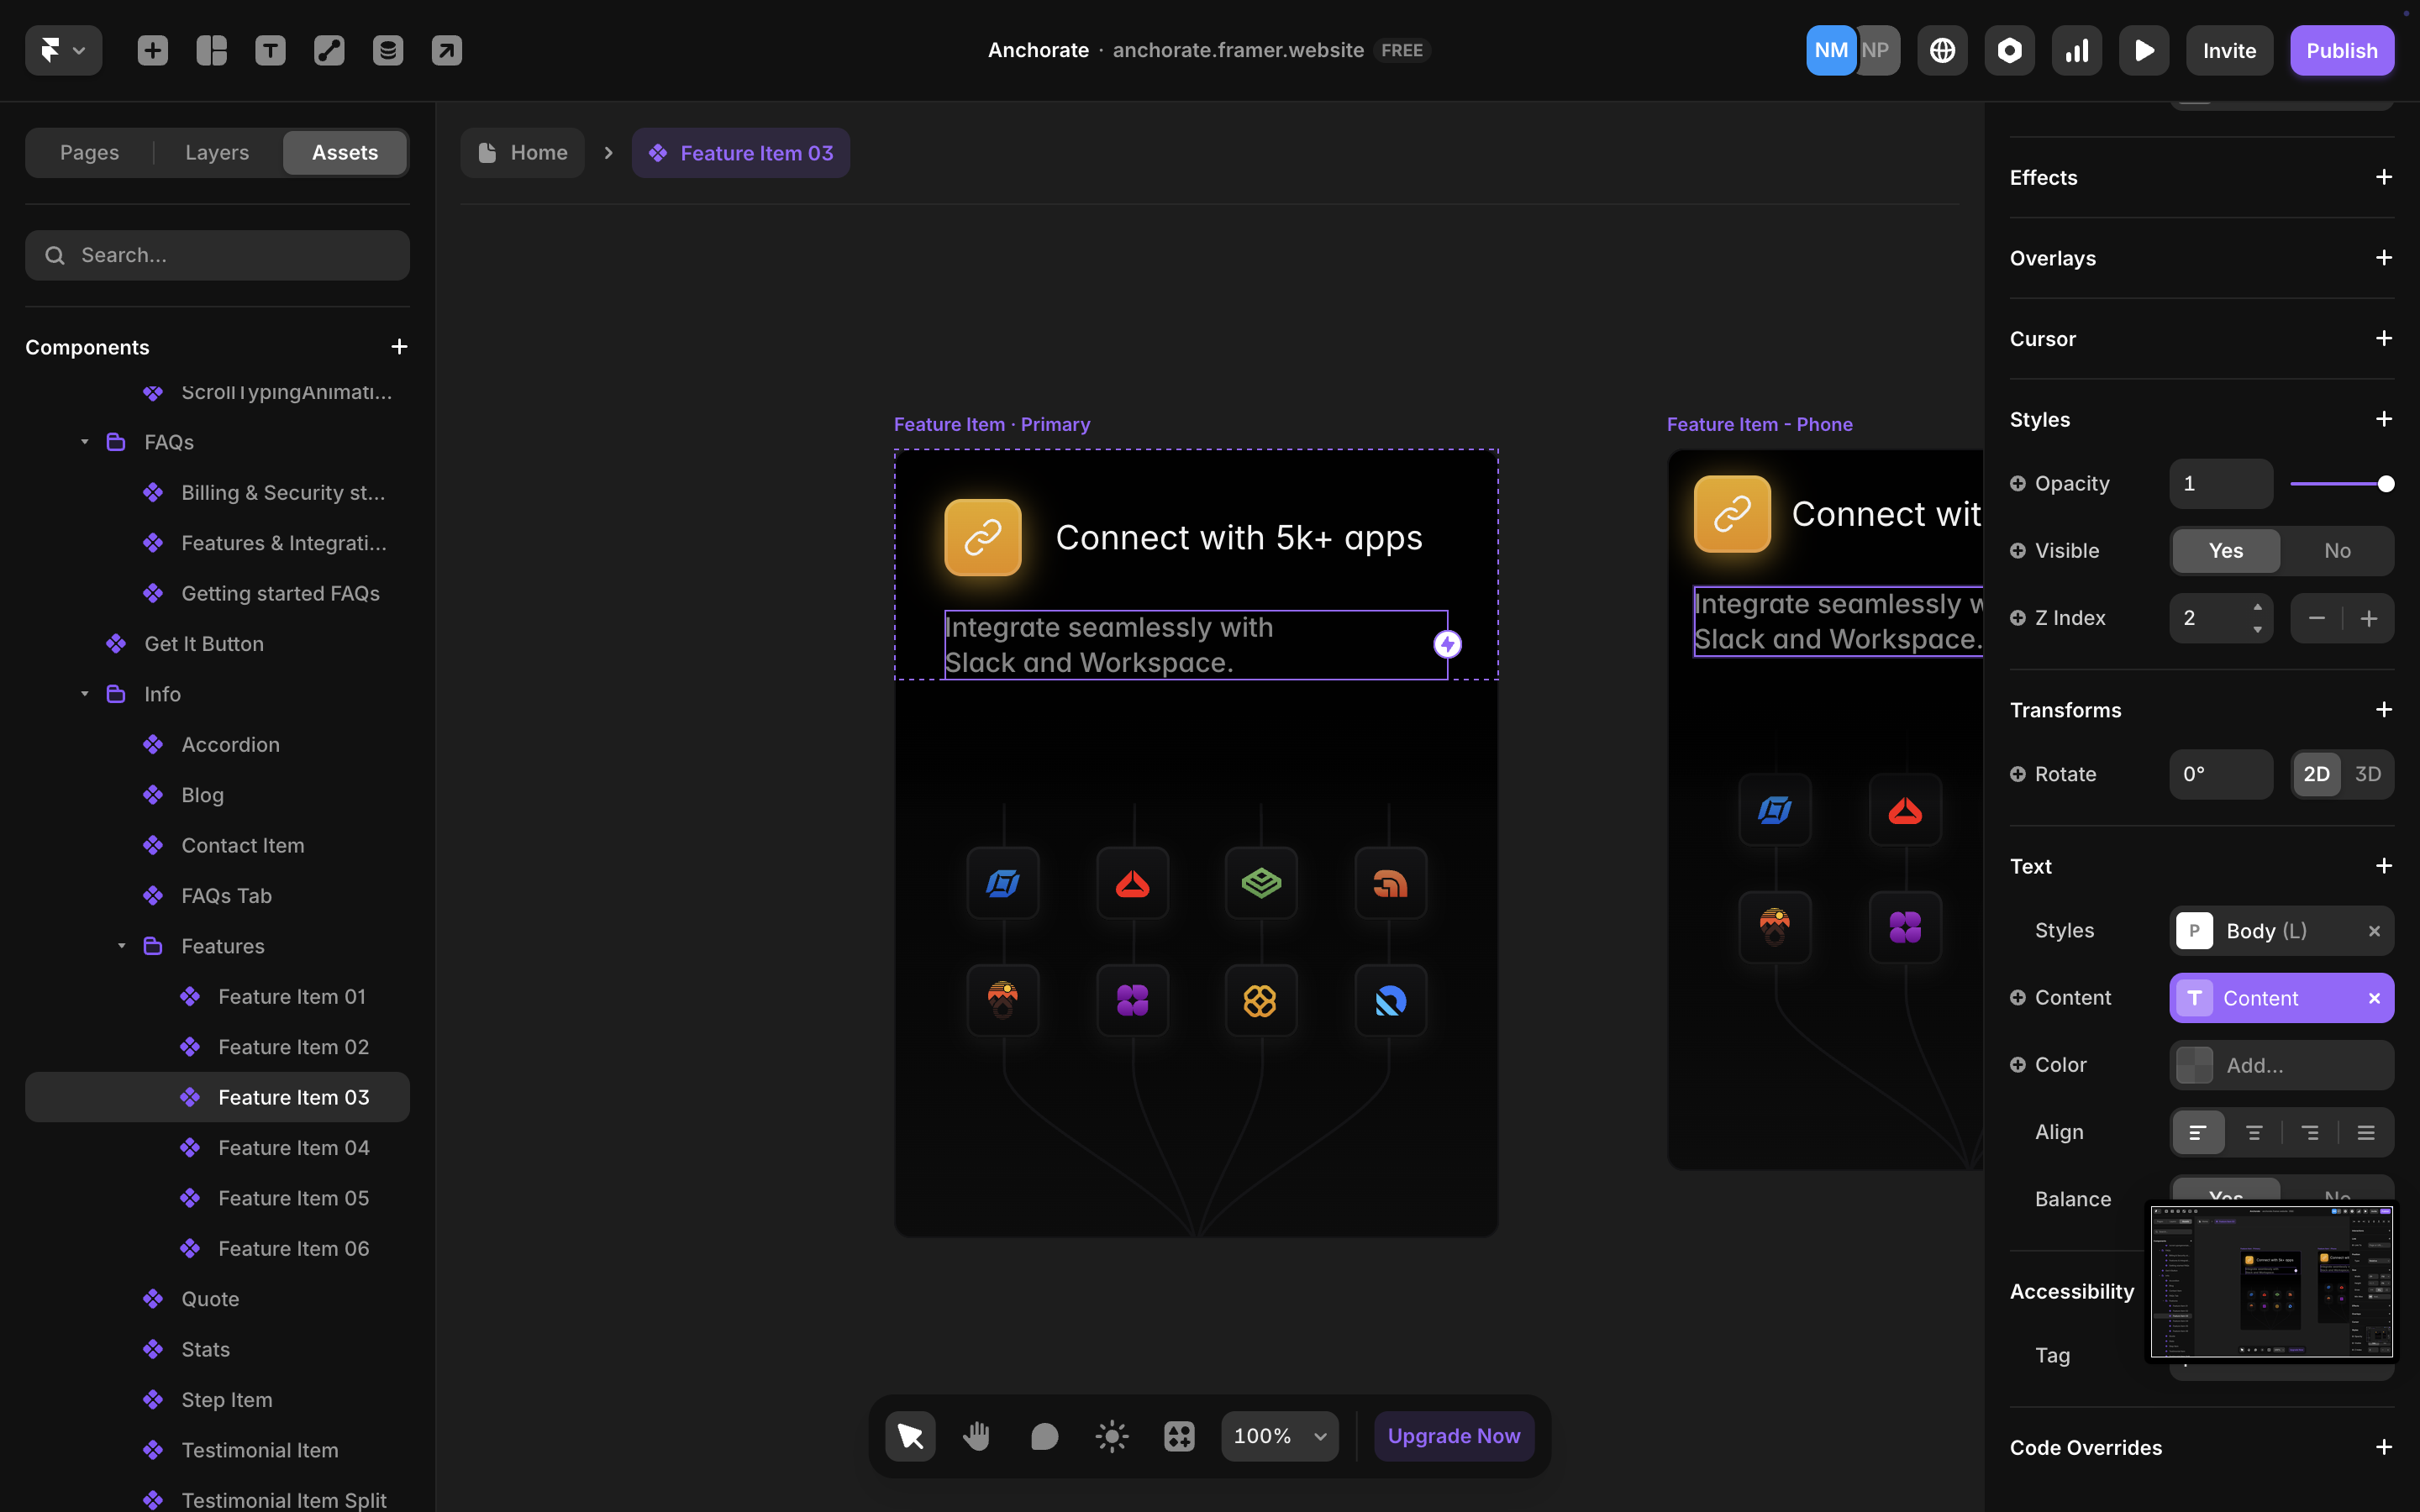Open the 100% zoom dropdown
This screenshot has height=1512, width=2420.
tap(1279, 1436)
